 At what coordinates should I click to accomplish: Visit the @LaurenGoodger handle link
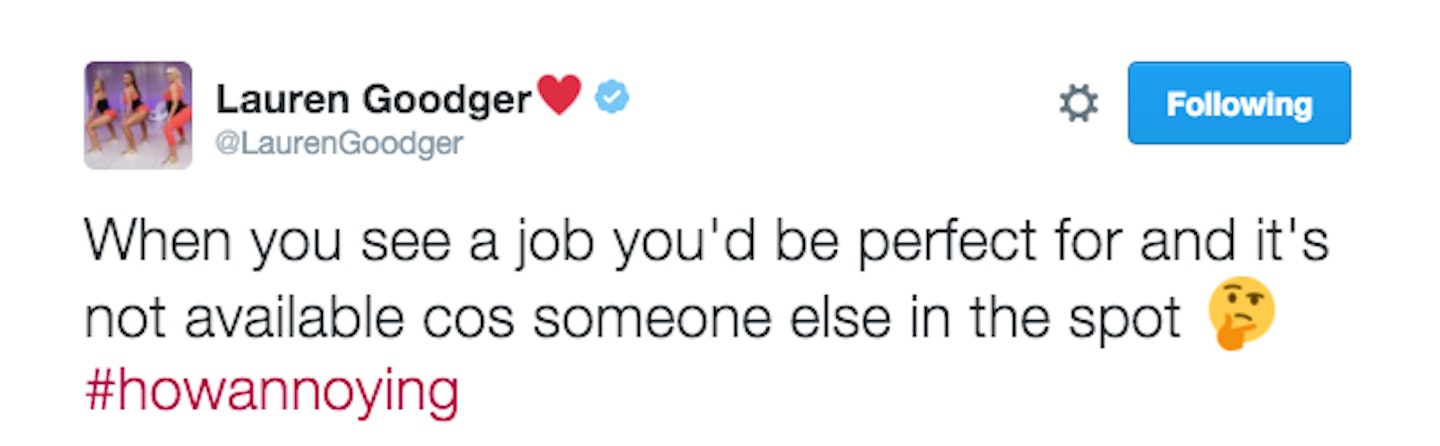click(x=339, y=144)
